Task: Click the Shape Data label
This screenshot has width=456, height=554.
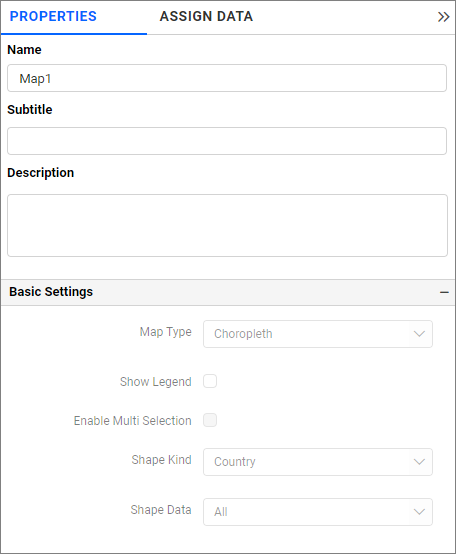Action: [161, 509]
